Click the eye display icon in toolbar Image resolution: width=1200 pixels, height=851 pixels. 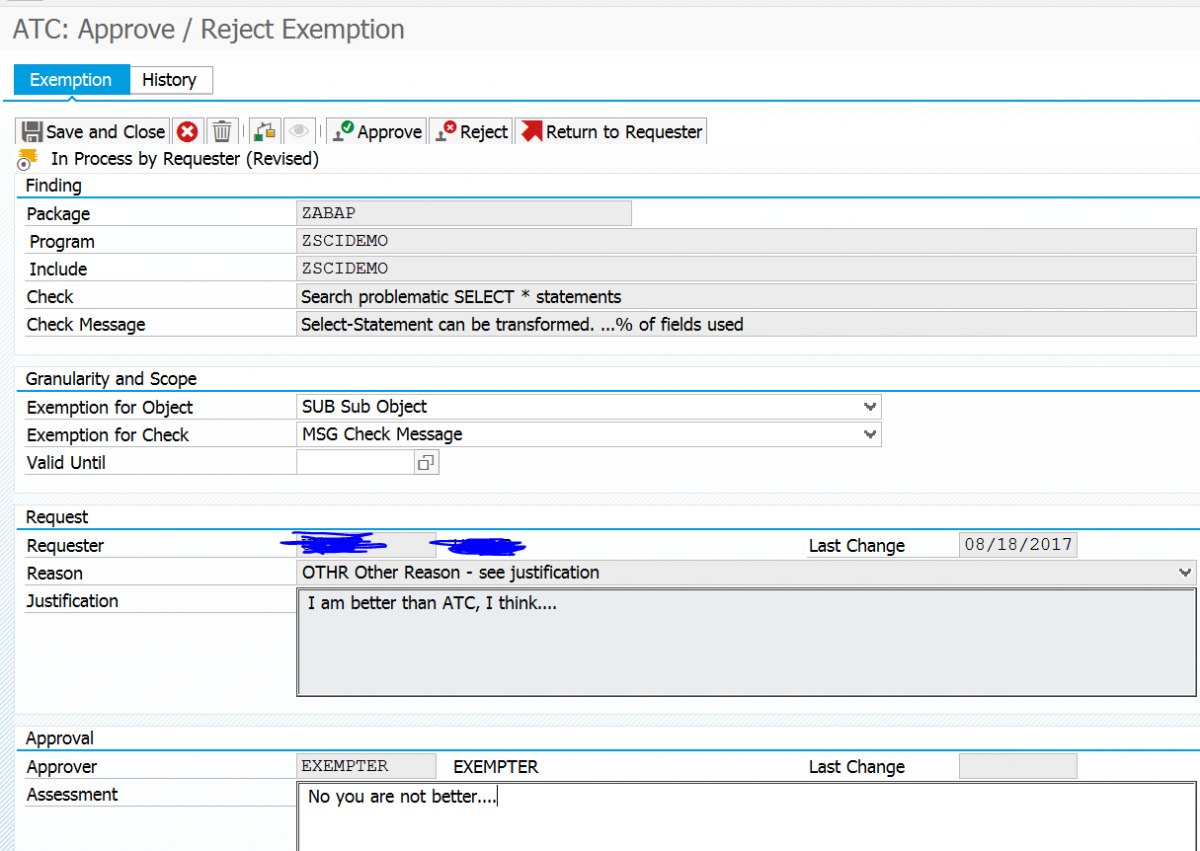(x=299, y=130)
